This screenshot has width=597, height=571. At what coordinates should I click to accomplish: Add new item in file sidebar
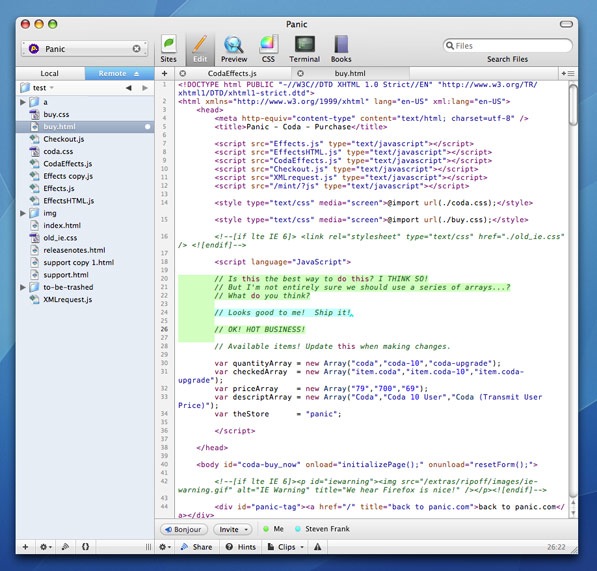tap(25, 547)
